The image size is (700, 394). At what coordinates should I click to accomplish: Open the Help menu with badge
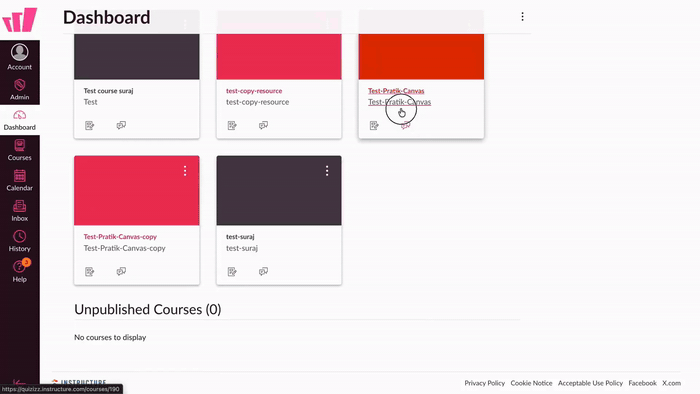[20, 271]
